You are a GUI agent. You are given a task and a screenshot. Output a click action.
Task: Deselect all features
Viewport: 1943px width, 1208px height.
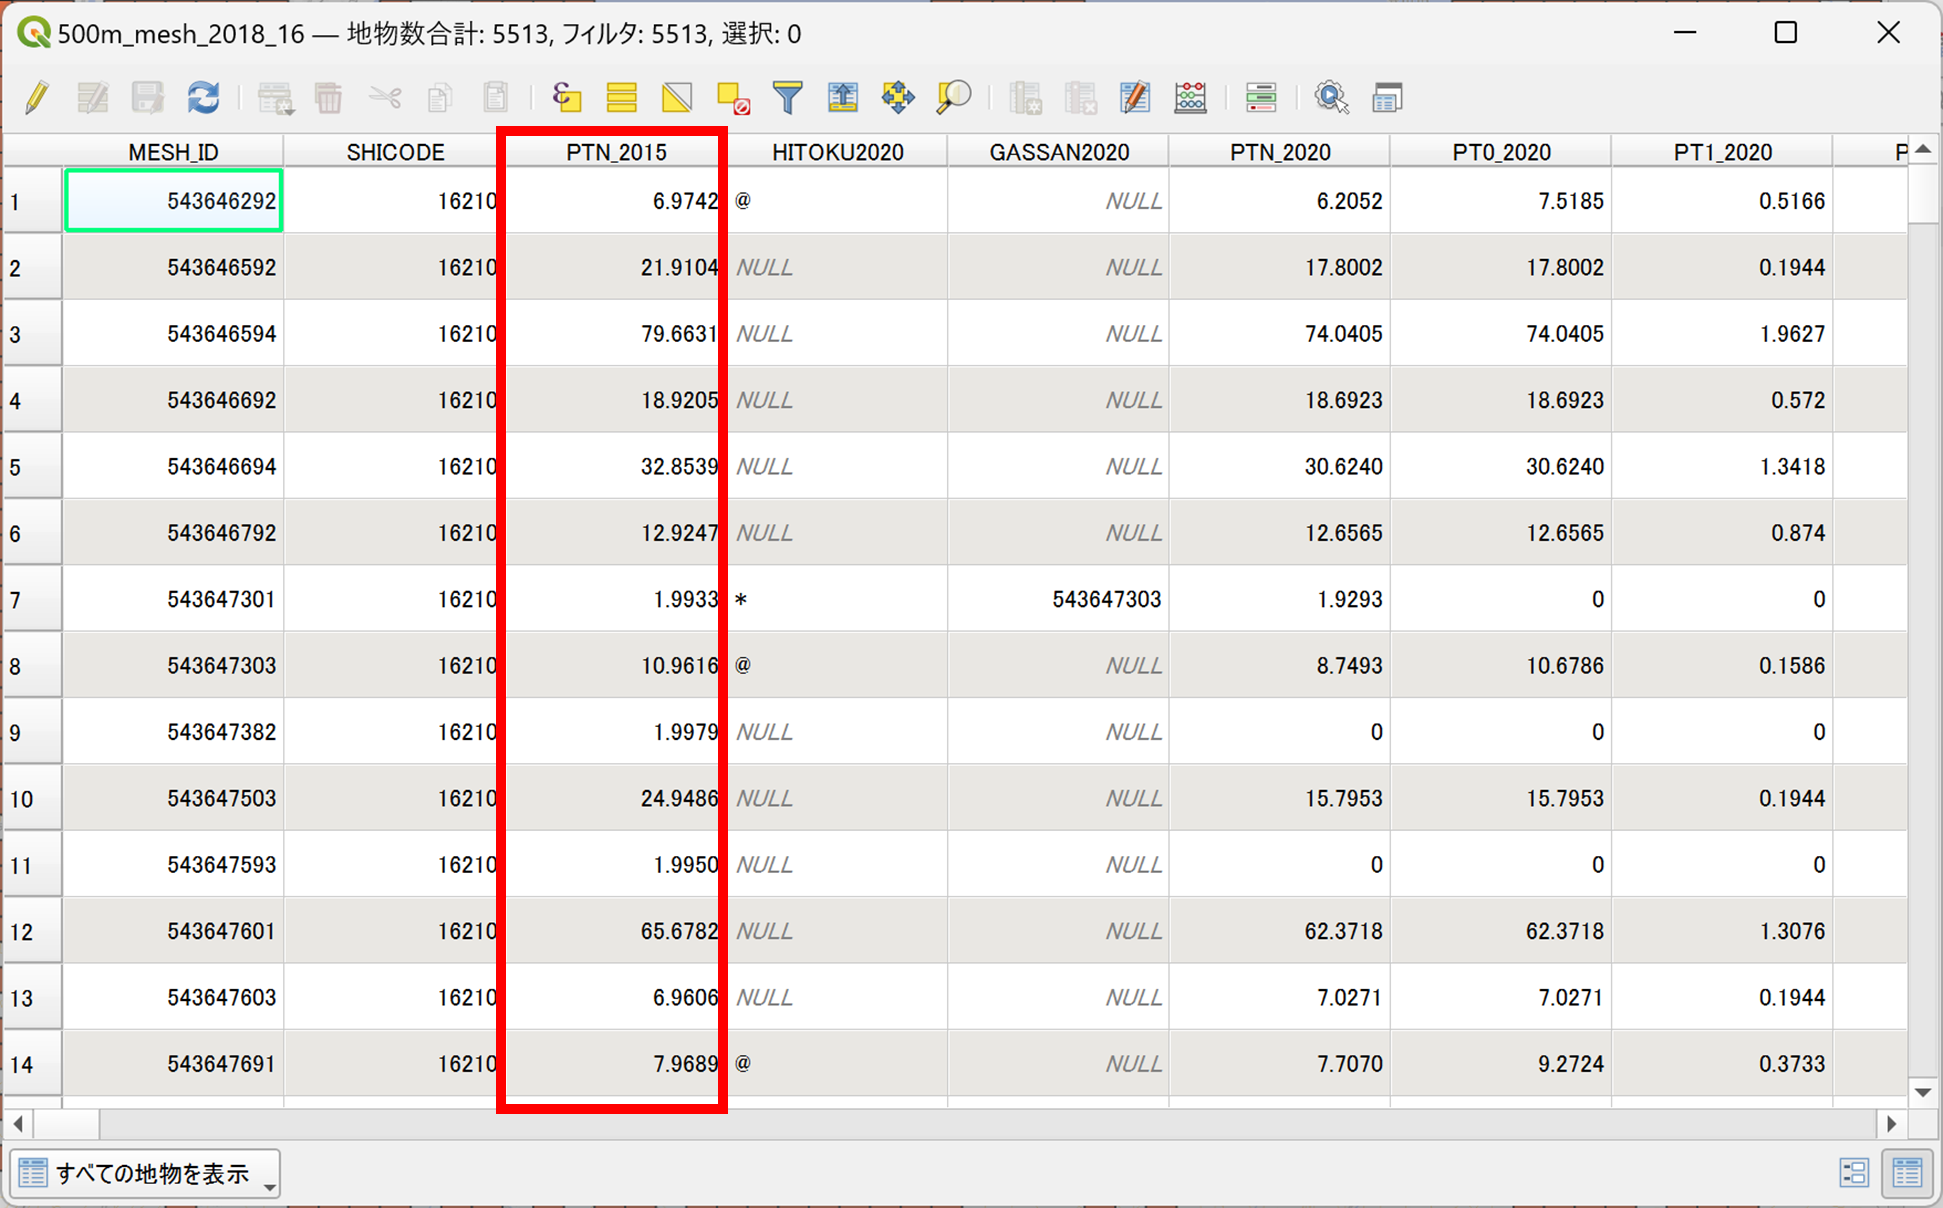(733, 98)
